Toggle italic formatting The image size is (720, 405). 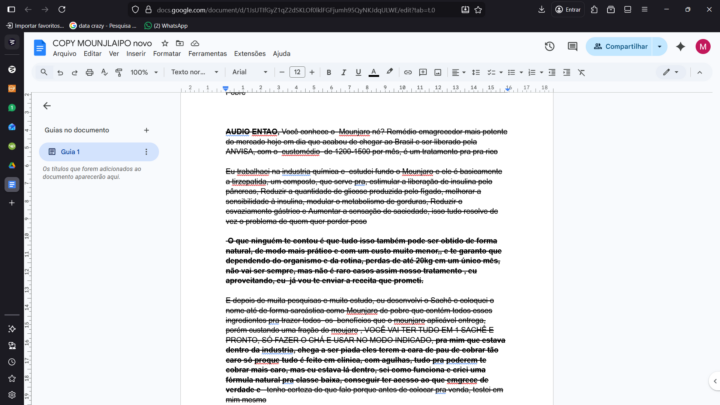click(344, 72)
